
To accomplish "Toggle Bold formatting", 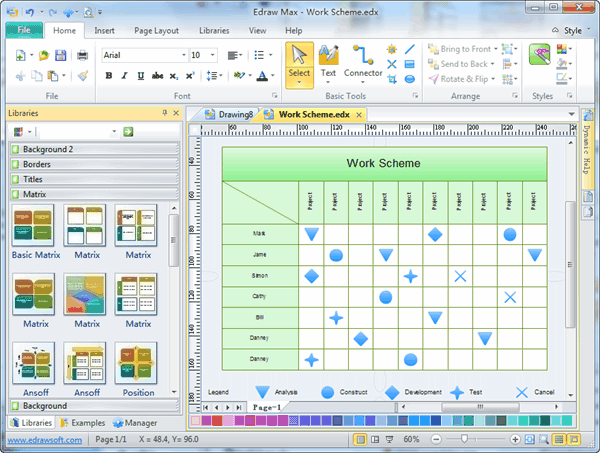I will click(109, 76).
